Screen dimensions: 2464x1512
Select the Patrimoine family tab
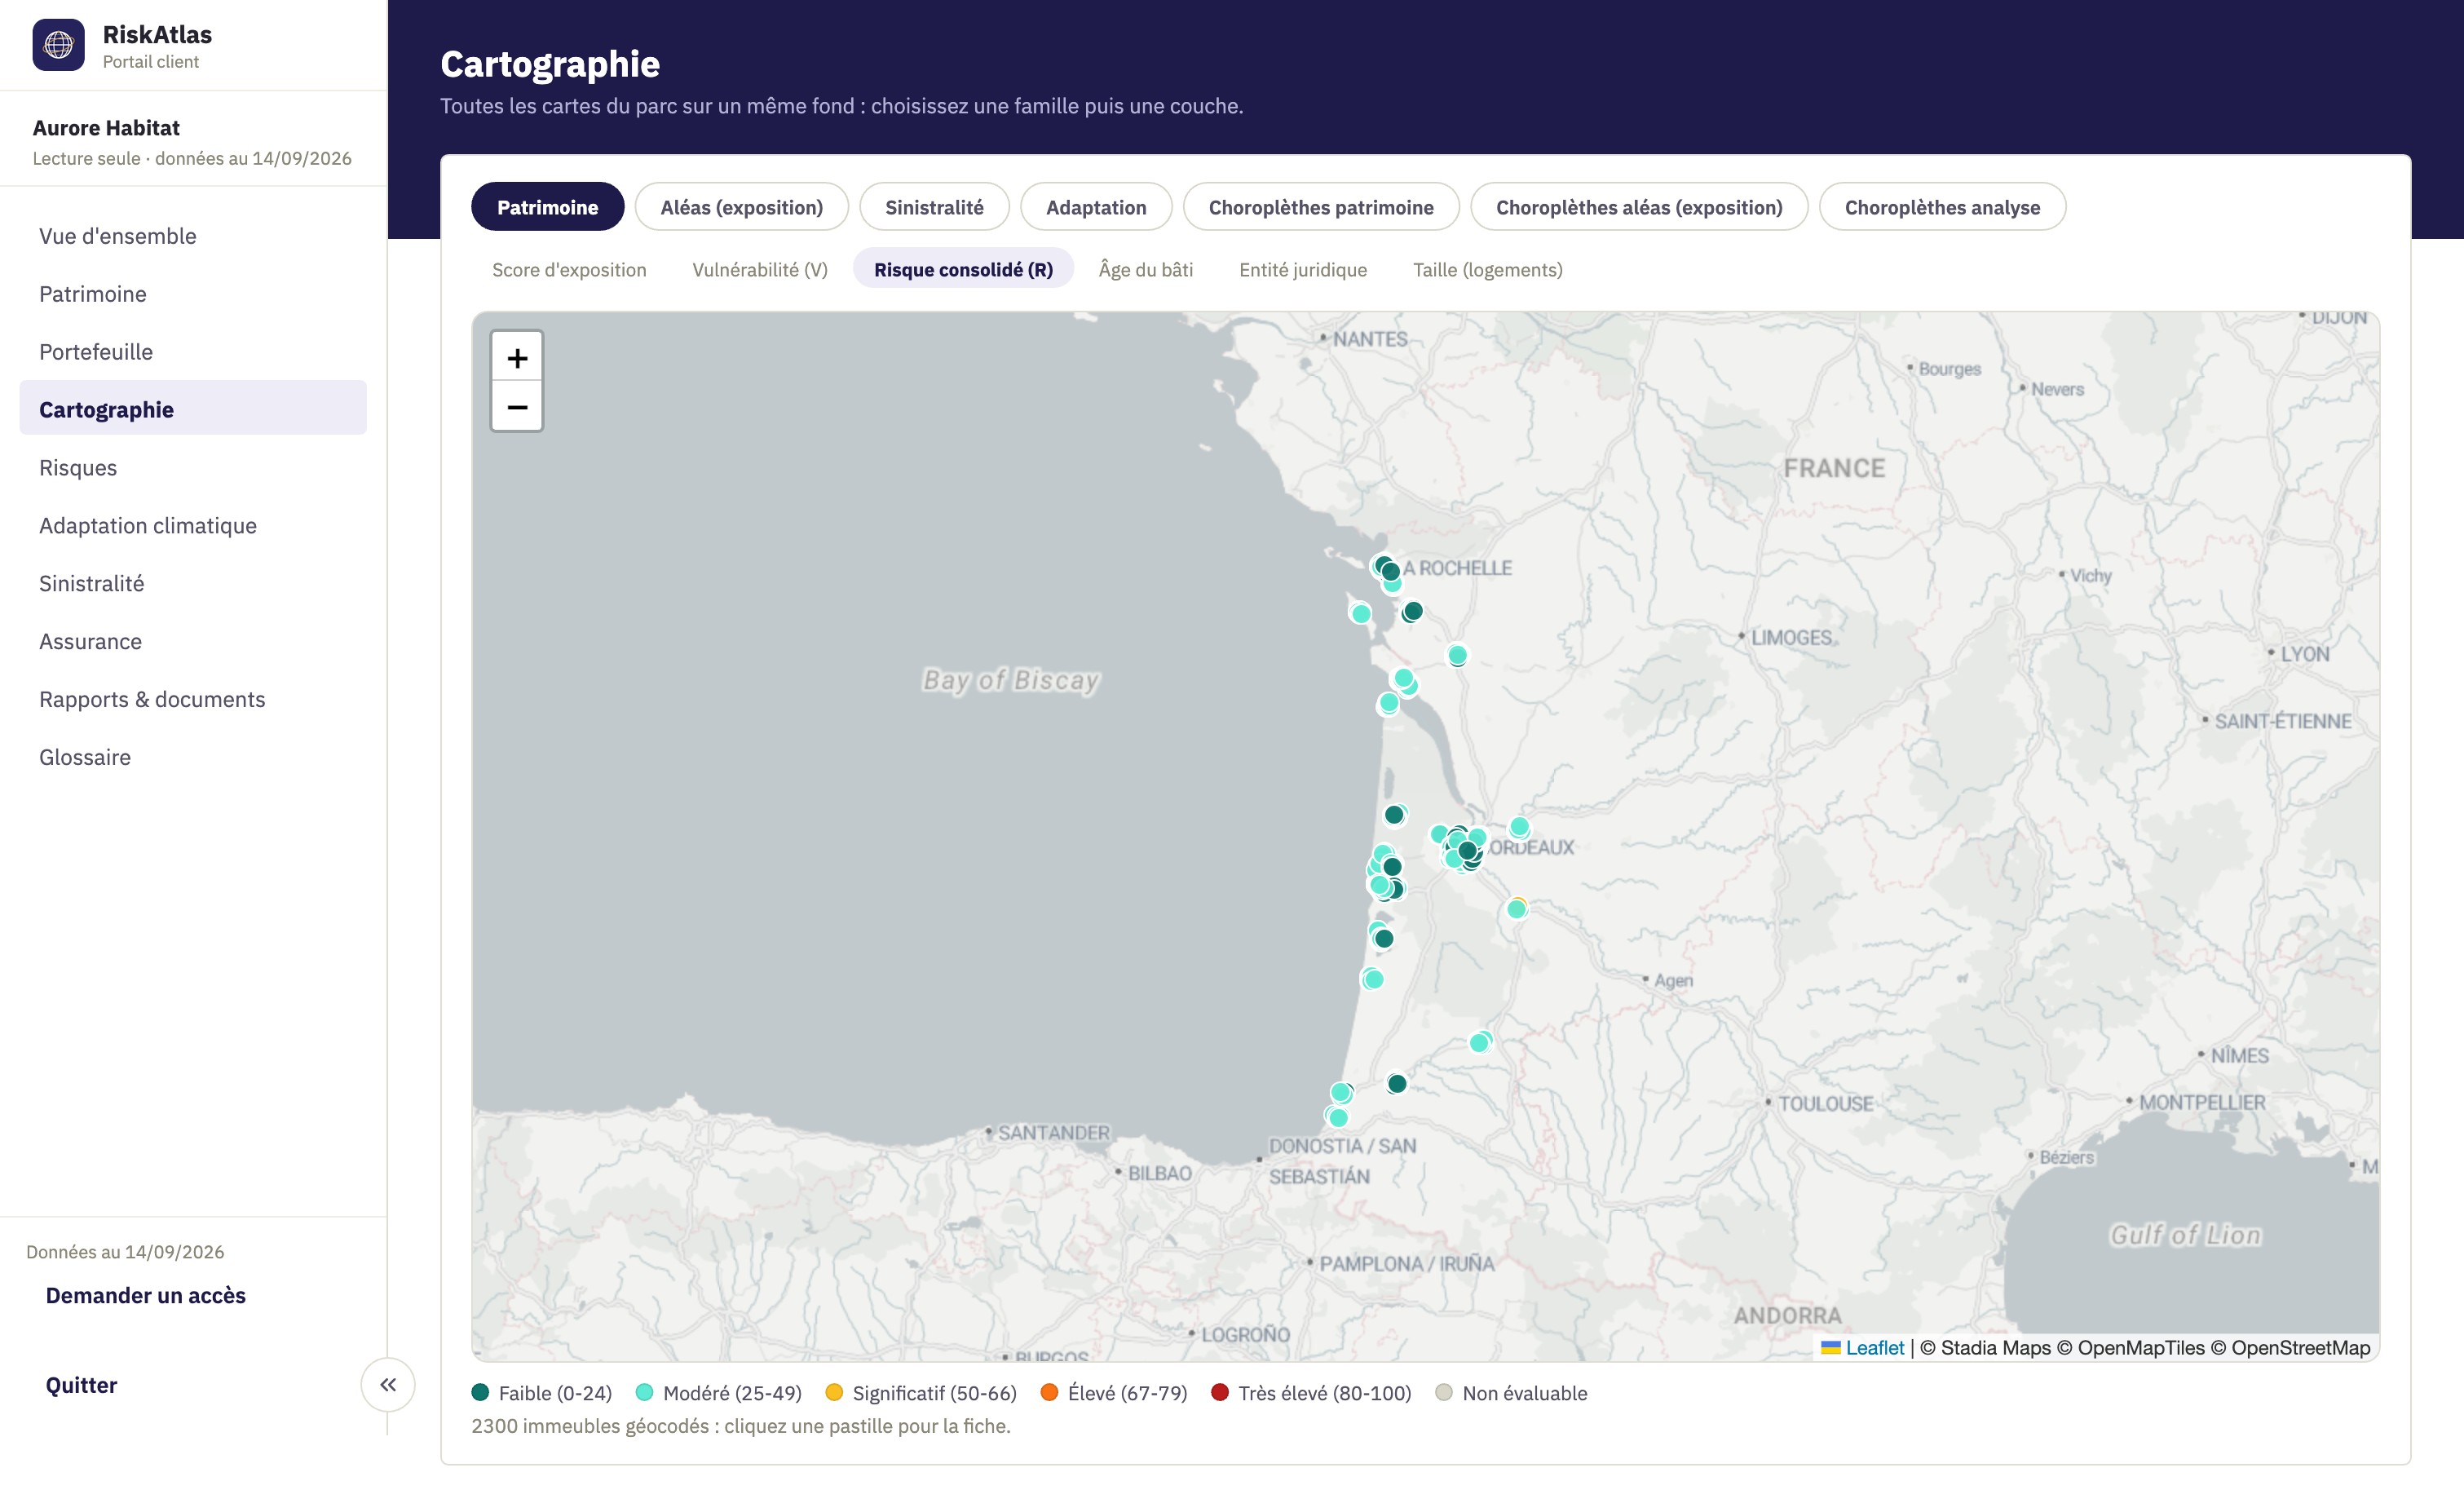[x=547, y=207]
